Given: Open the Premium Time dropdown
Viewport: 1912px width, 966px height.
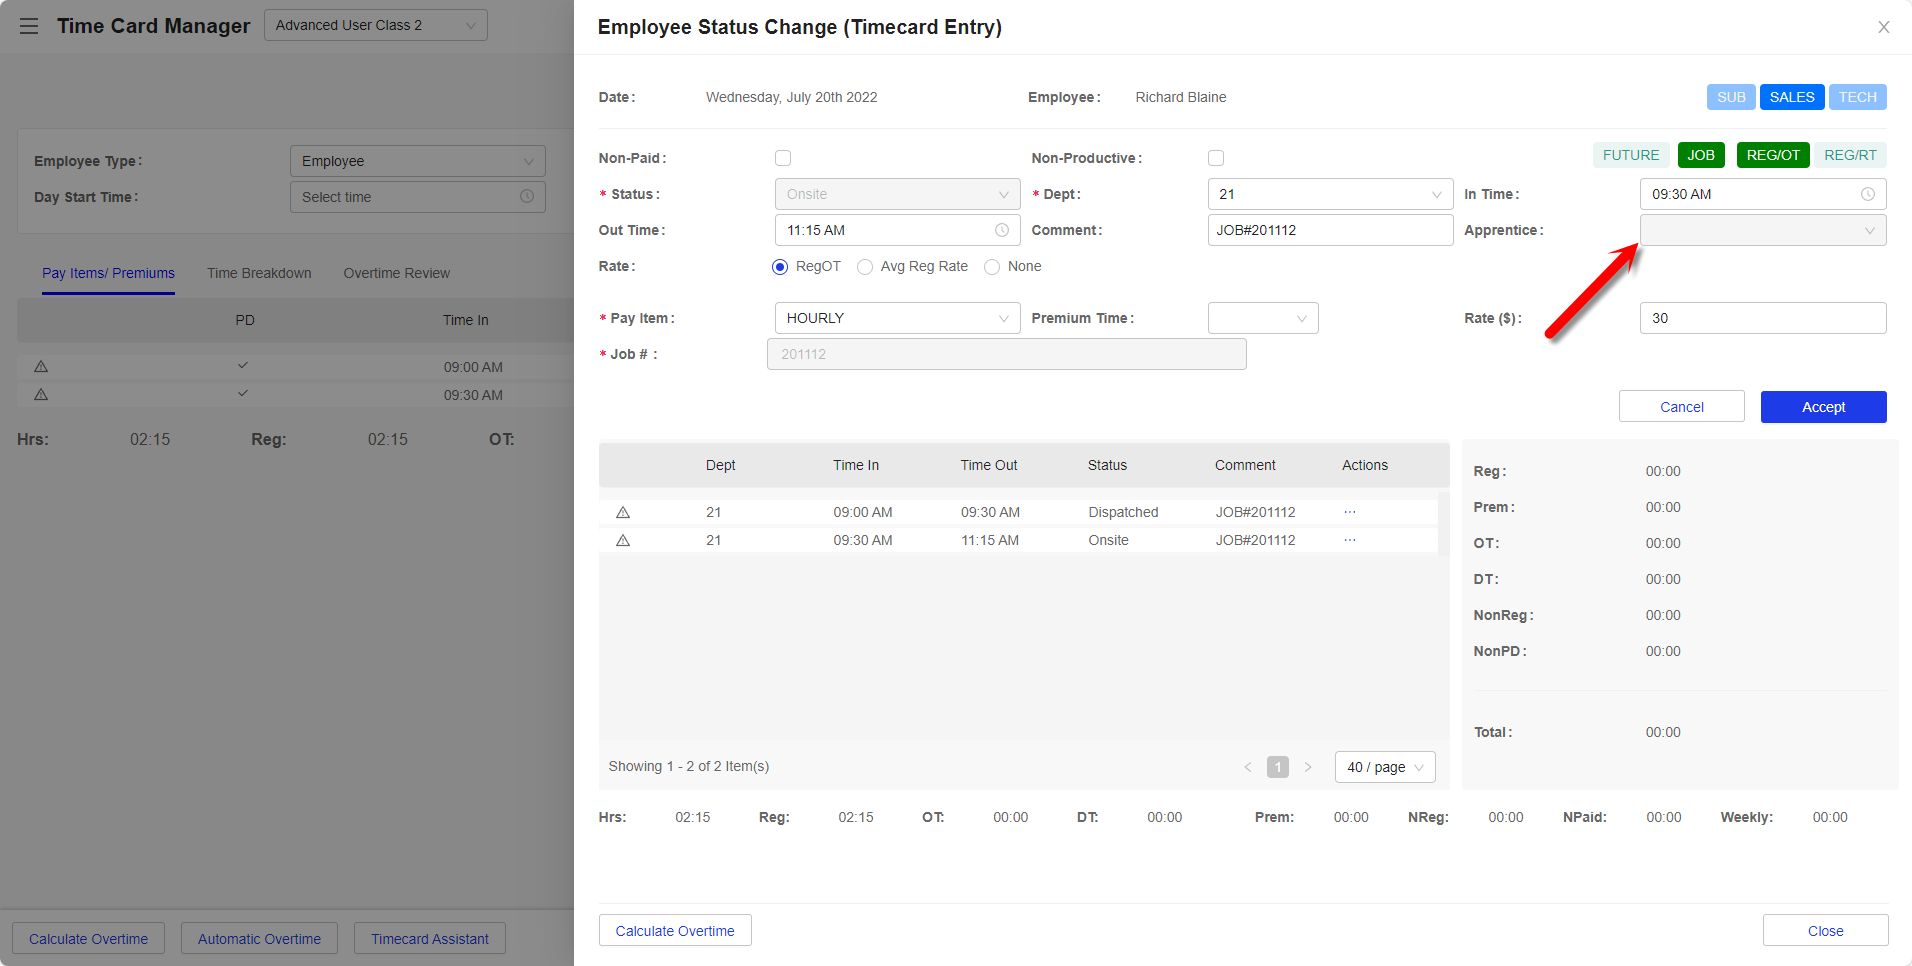Looking at the screenshot, I should pyautogui.click(x=1263, y=318).
